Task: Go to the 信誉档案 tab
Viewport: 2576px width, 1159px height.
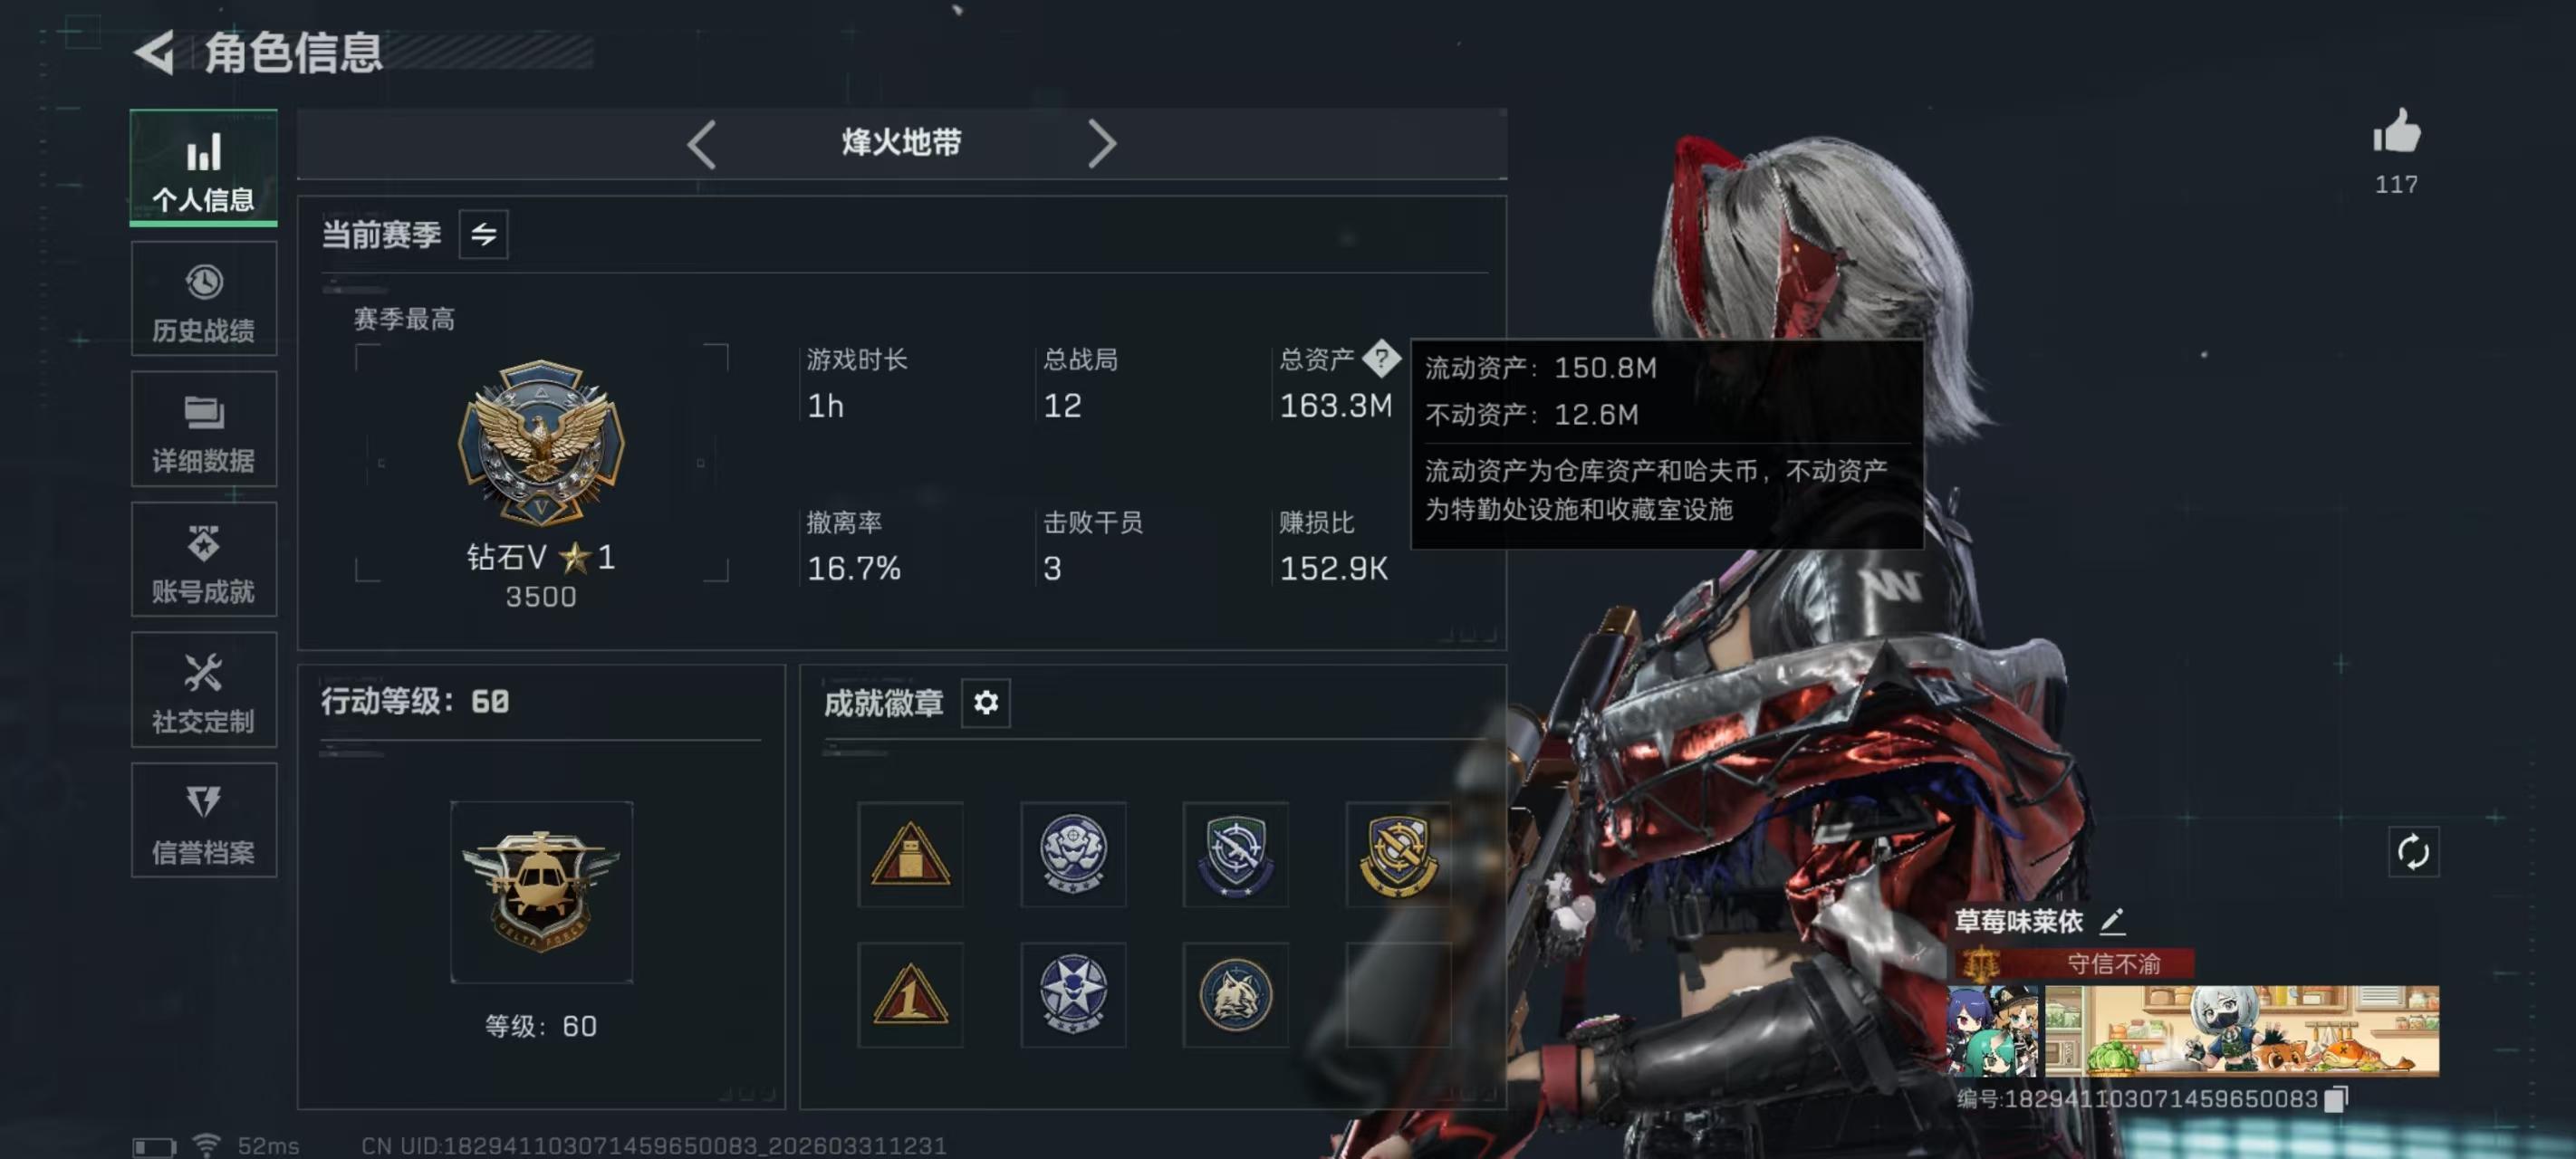Action: point(204,820)
